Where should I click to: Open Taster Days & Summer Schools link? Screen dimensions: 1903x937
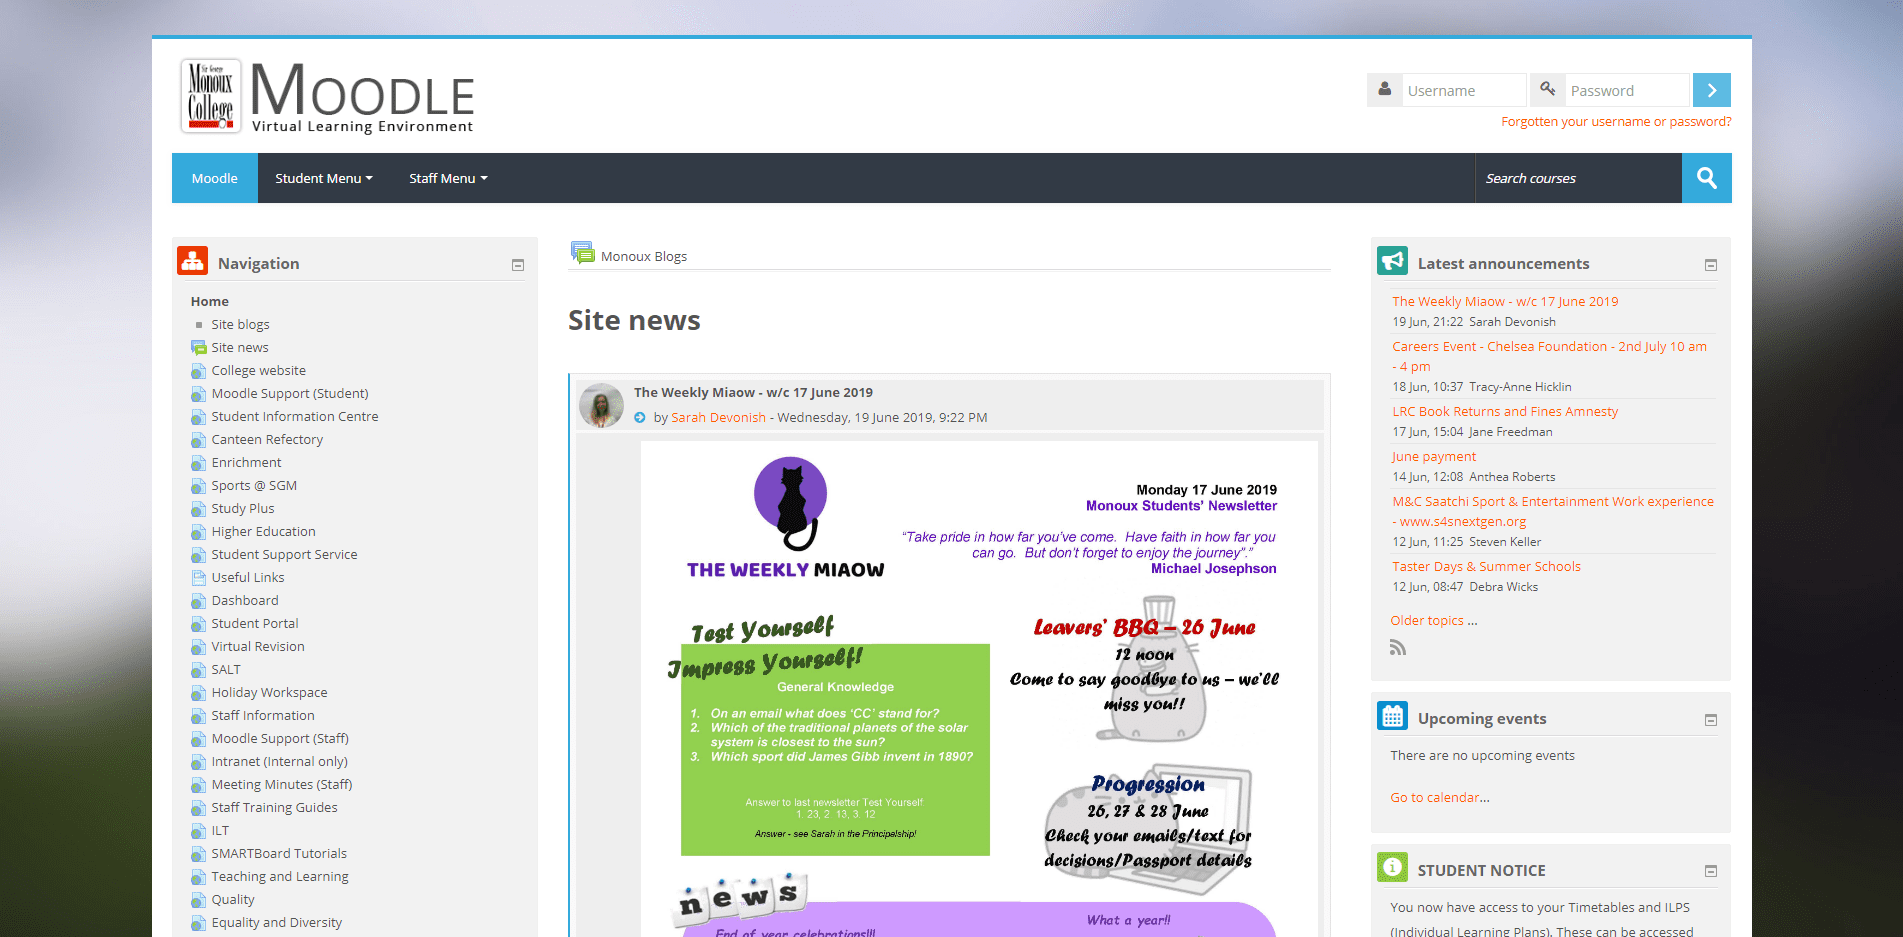click(1486, 567)
